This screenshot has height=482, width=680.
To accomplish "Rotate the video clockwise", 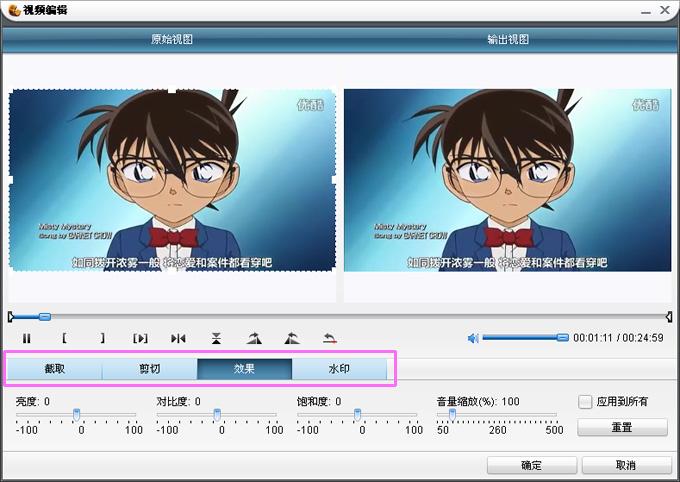I will (254, 338).
